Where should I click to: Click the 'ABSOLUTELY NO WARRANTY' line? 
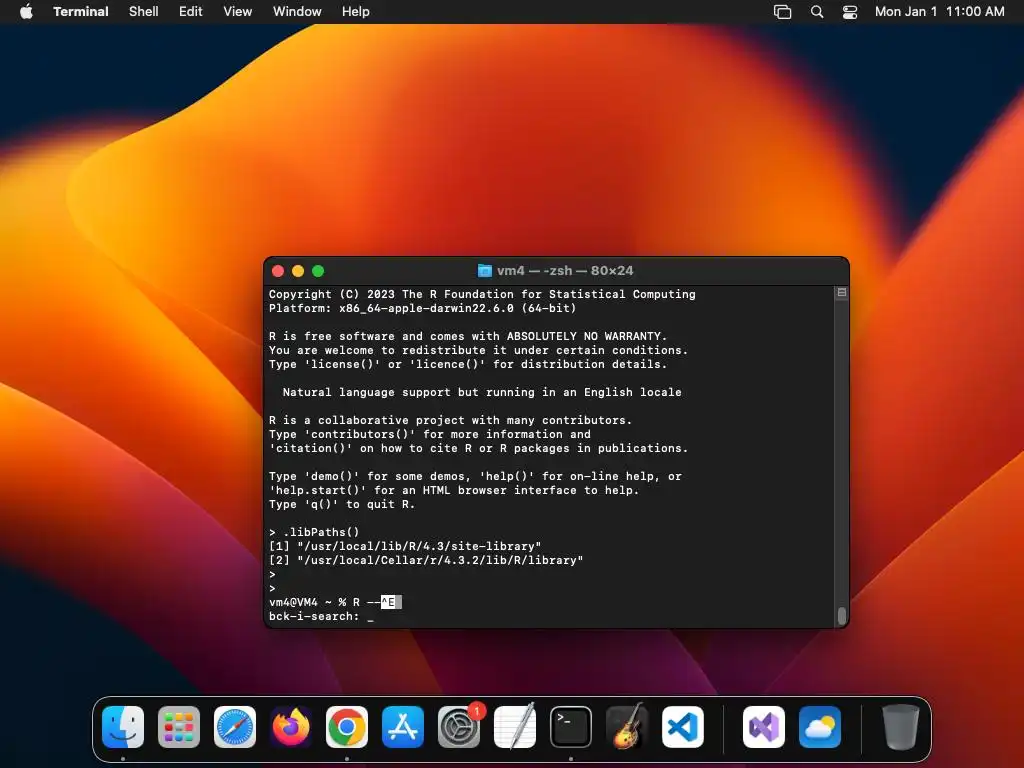tap(468, 336)
